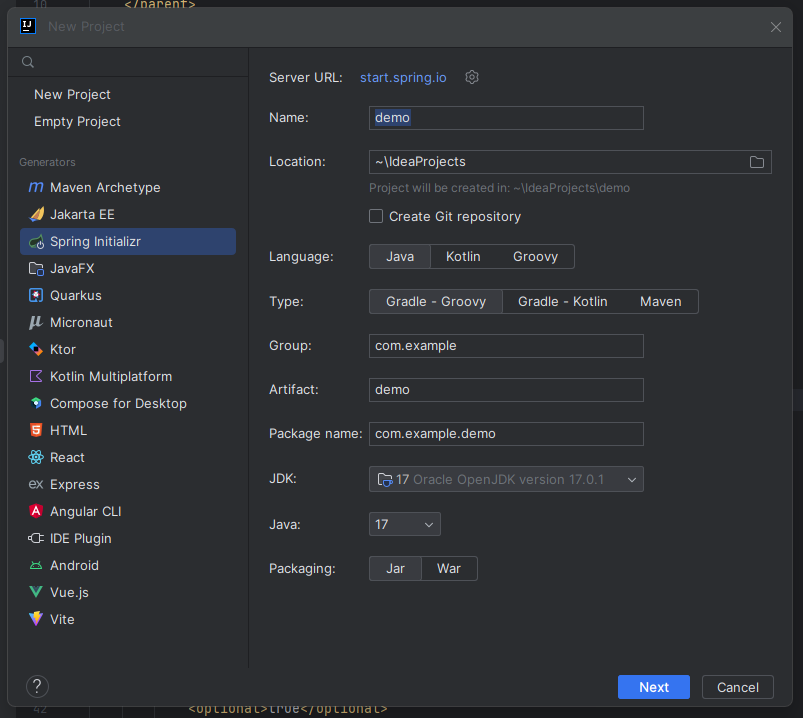This screenshot has width=803, height=718.
Task: Click the Android robot icon
Action: tap(36, 565)
